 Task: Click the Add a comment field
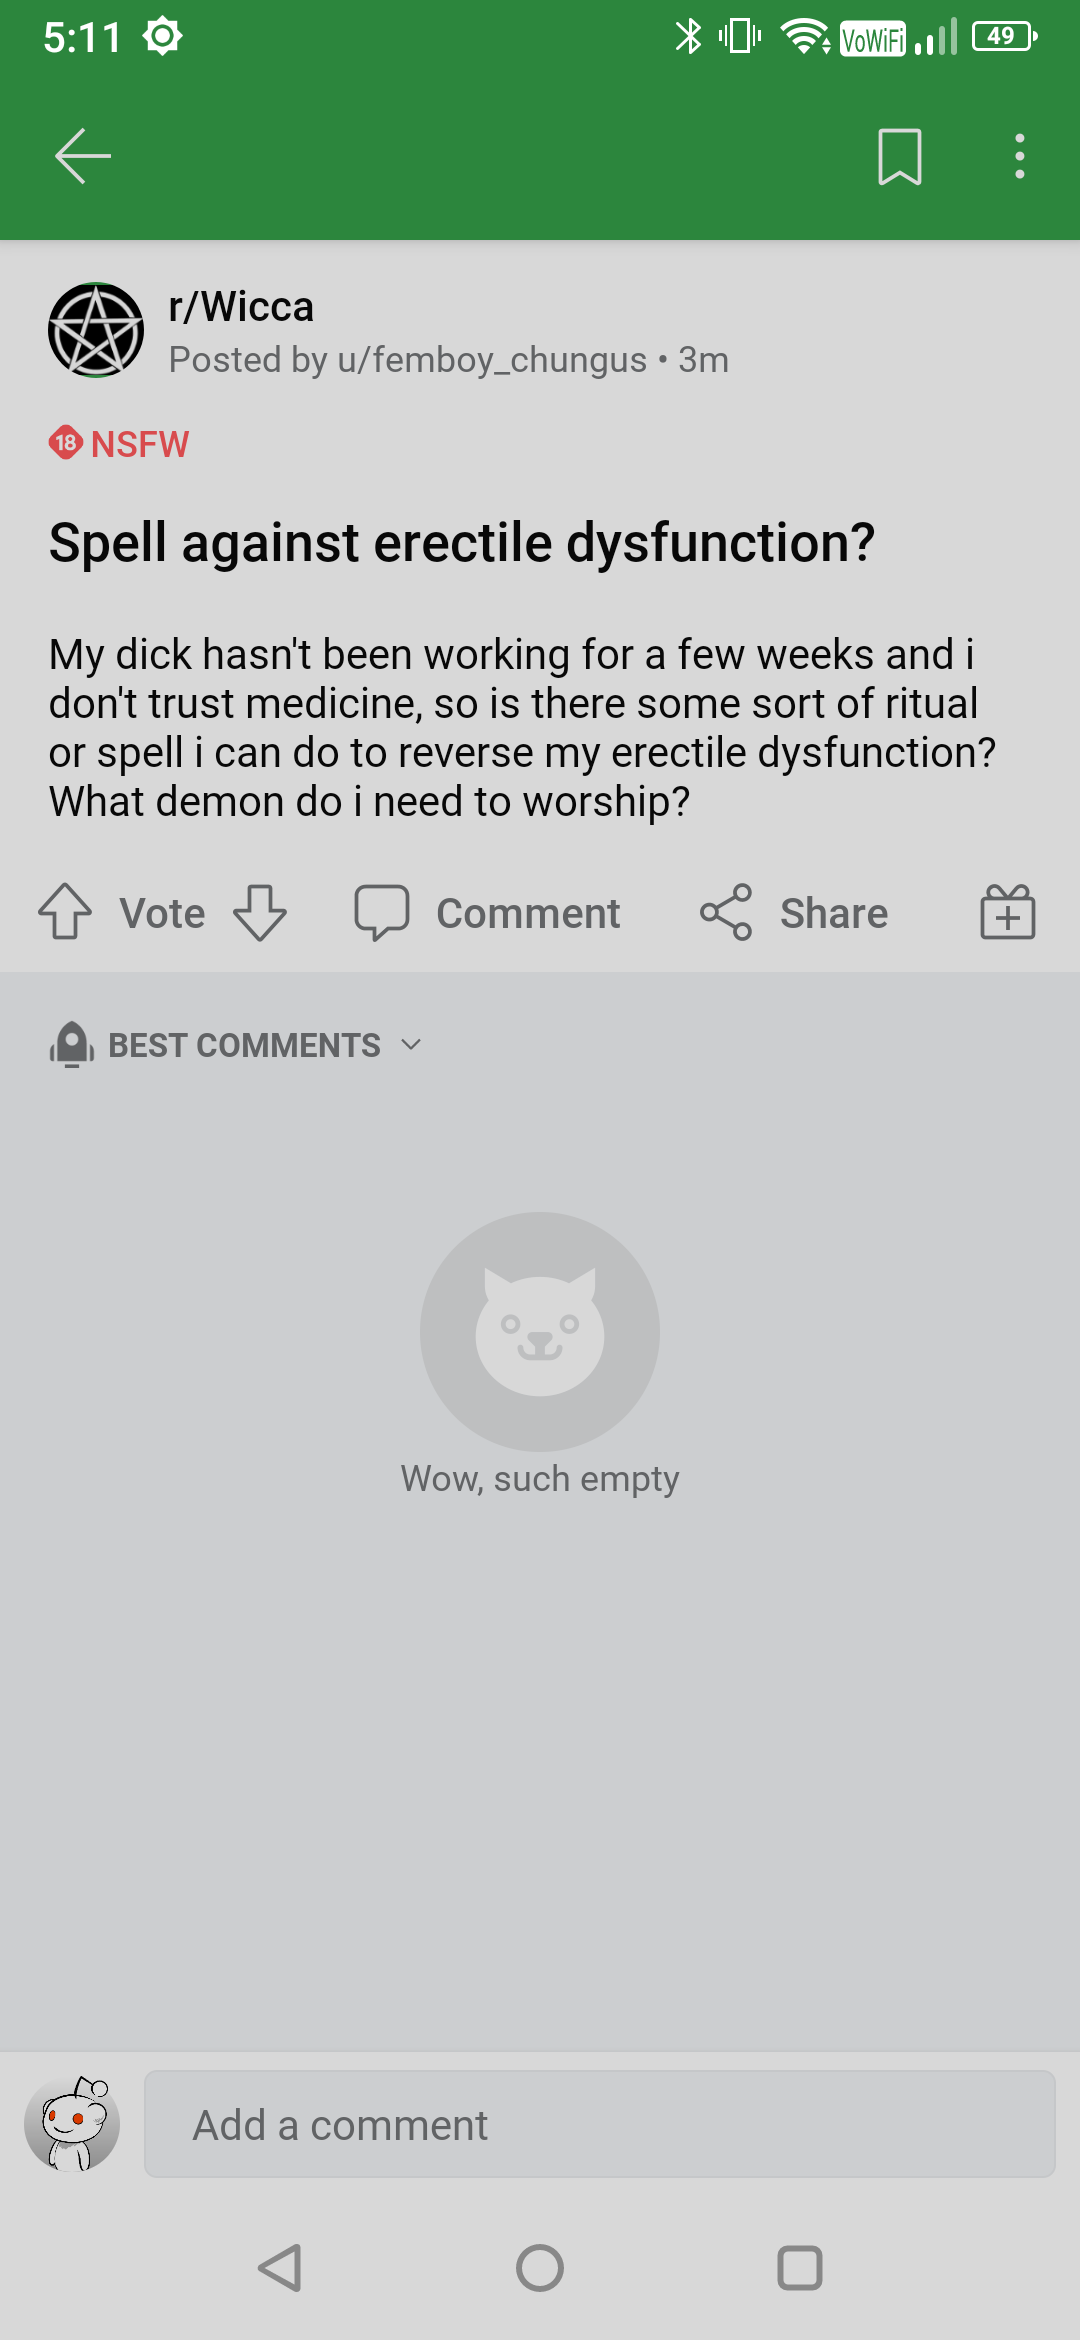point(600,2124)
